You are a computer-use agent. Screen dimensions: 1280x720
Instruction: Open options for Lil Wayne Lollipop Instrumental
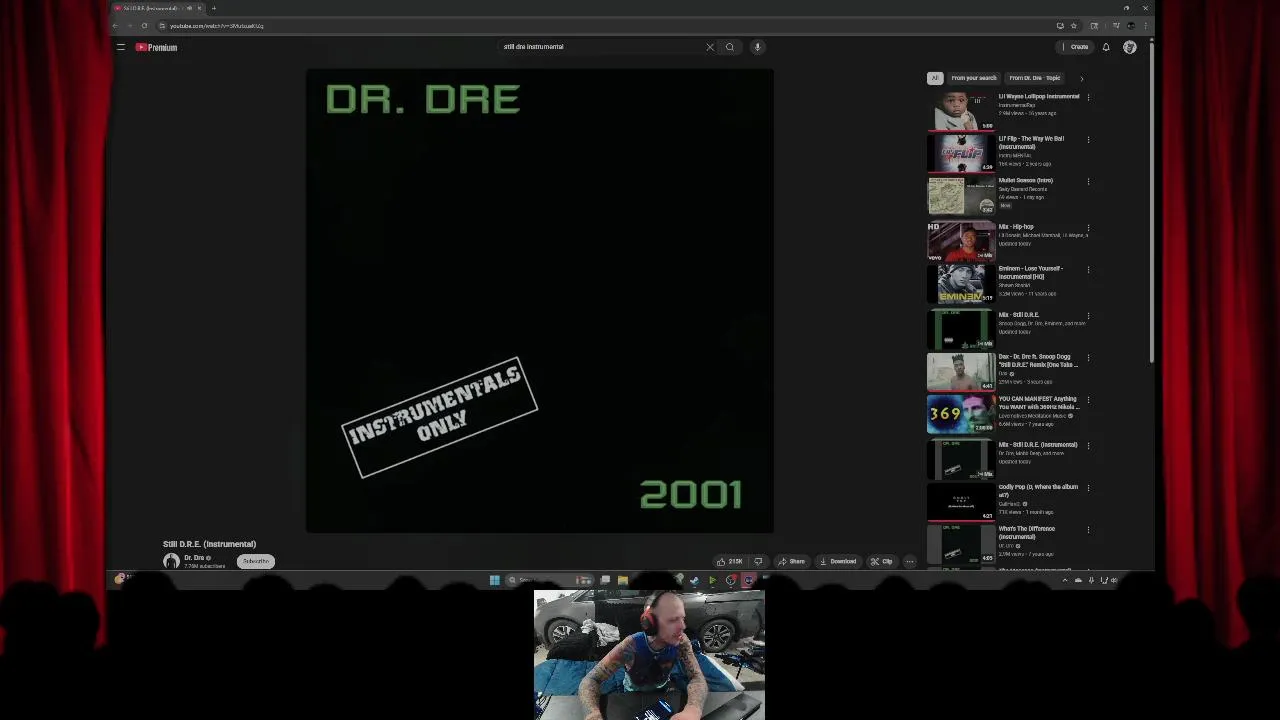pos(1088,97)
